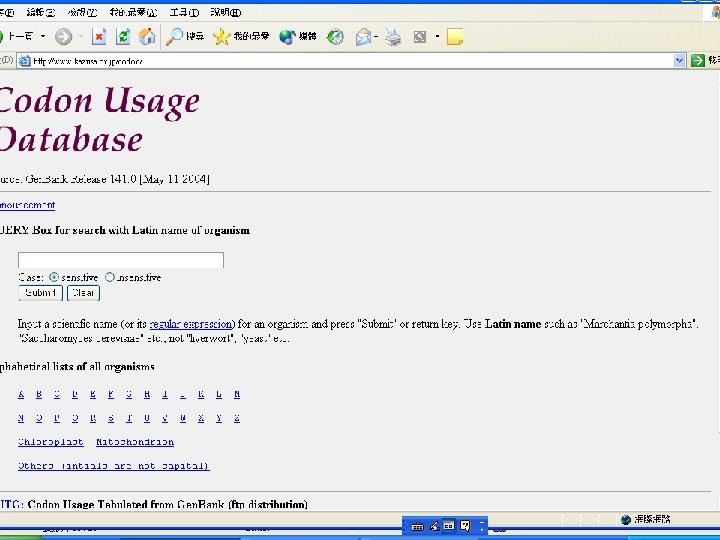Expand the address bar URL dropdown
This screenshot has height=540, width=720.
pyautogui.click(x=679, y=60)
